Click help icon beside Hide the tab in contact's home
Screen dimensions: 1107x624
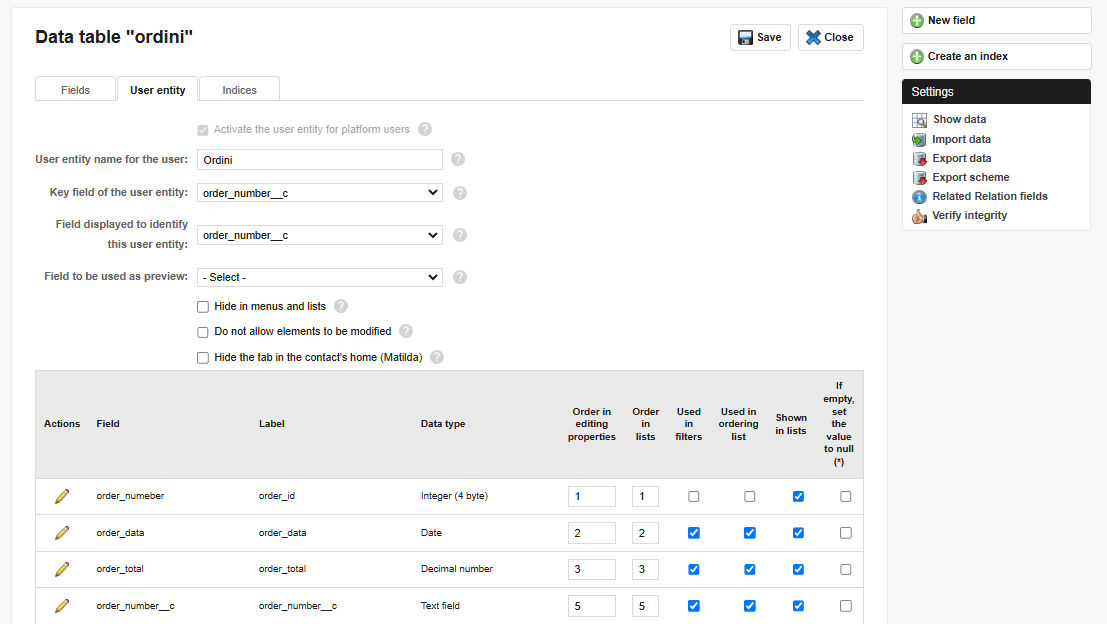click(437, 357)
